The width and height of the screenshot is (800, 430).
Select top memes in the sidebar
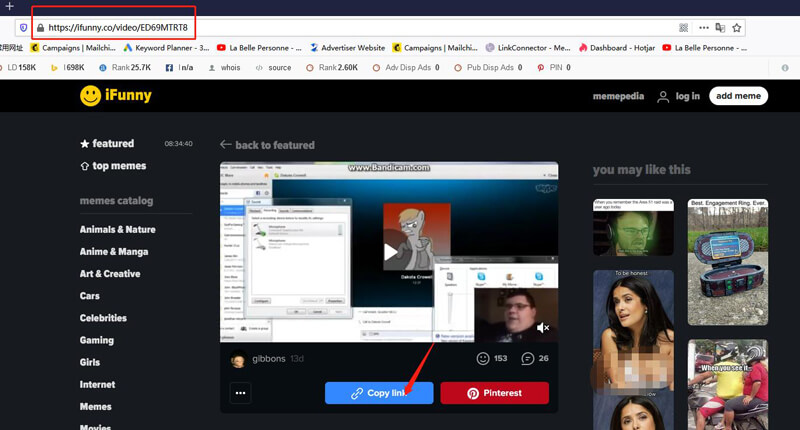[113, 166]
